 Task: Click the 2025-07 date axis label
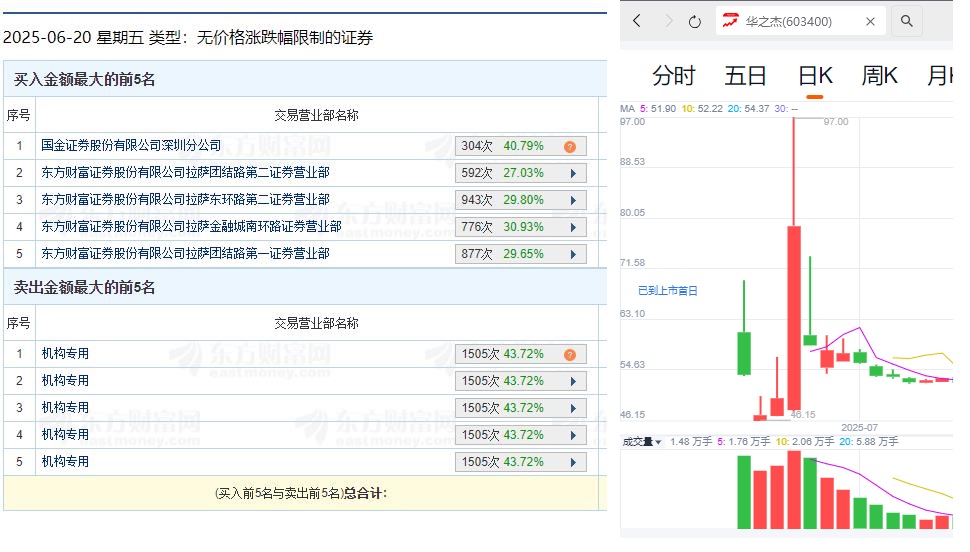tap(859, 428)
